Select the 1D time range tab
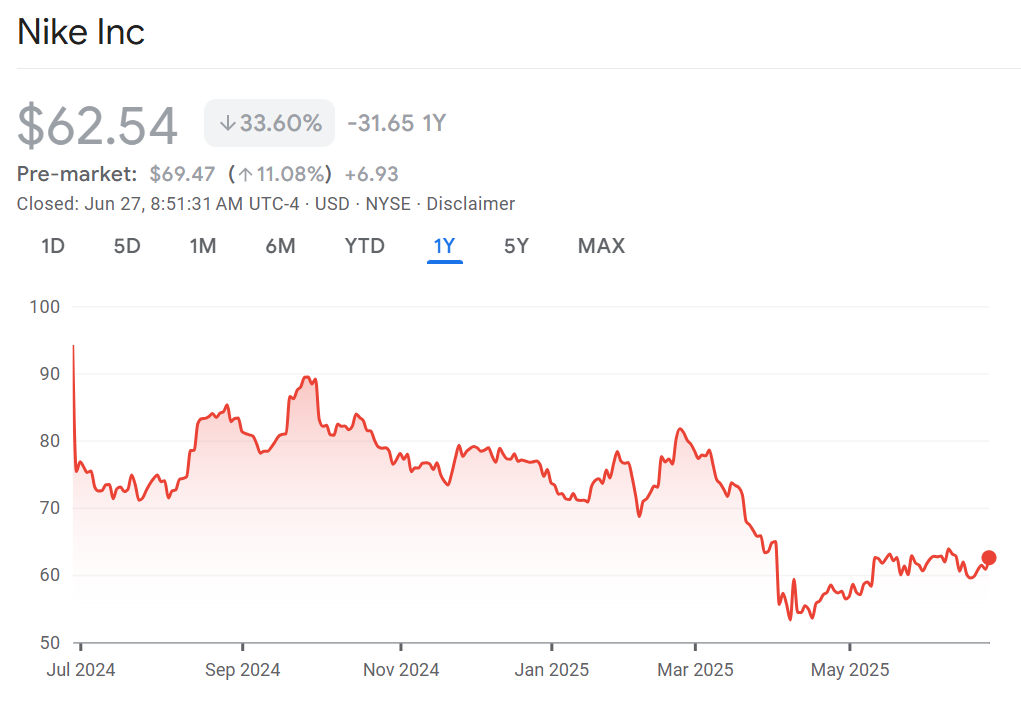1021x703 pixels. [x=53, y=246]
